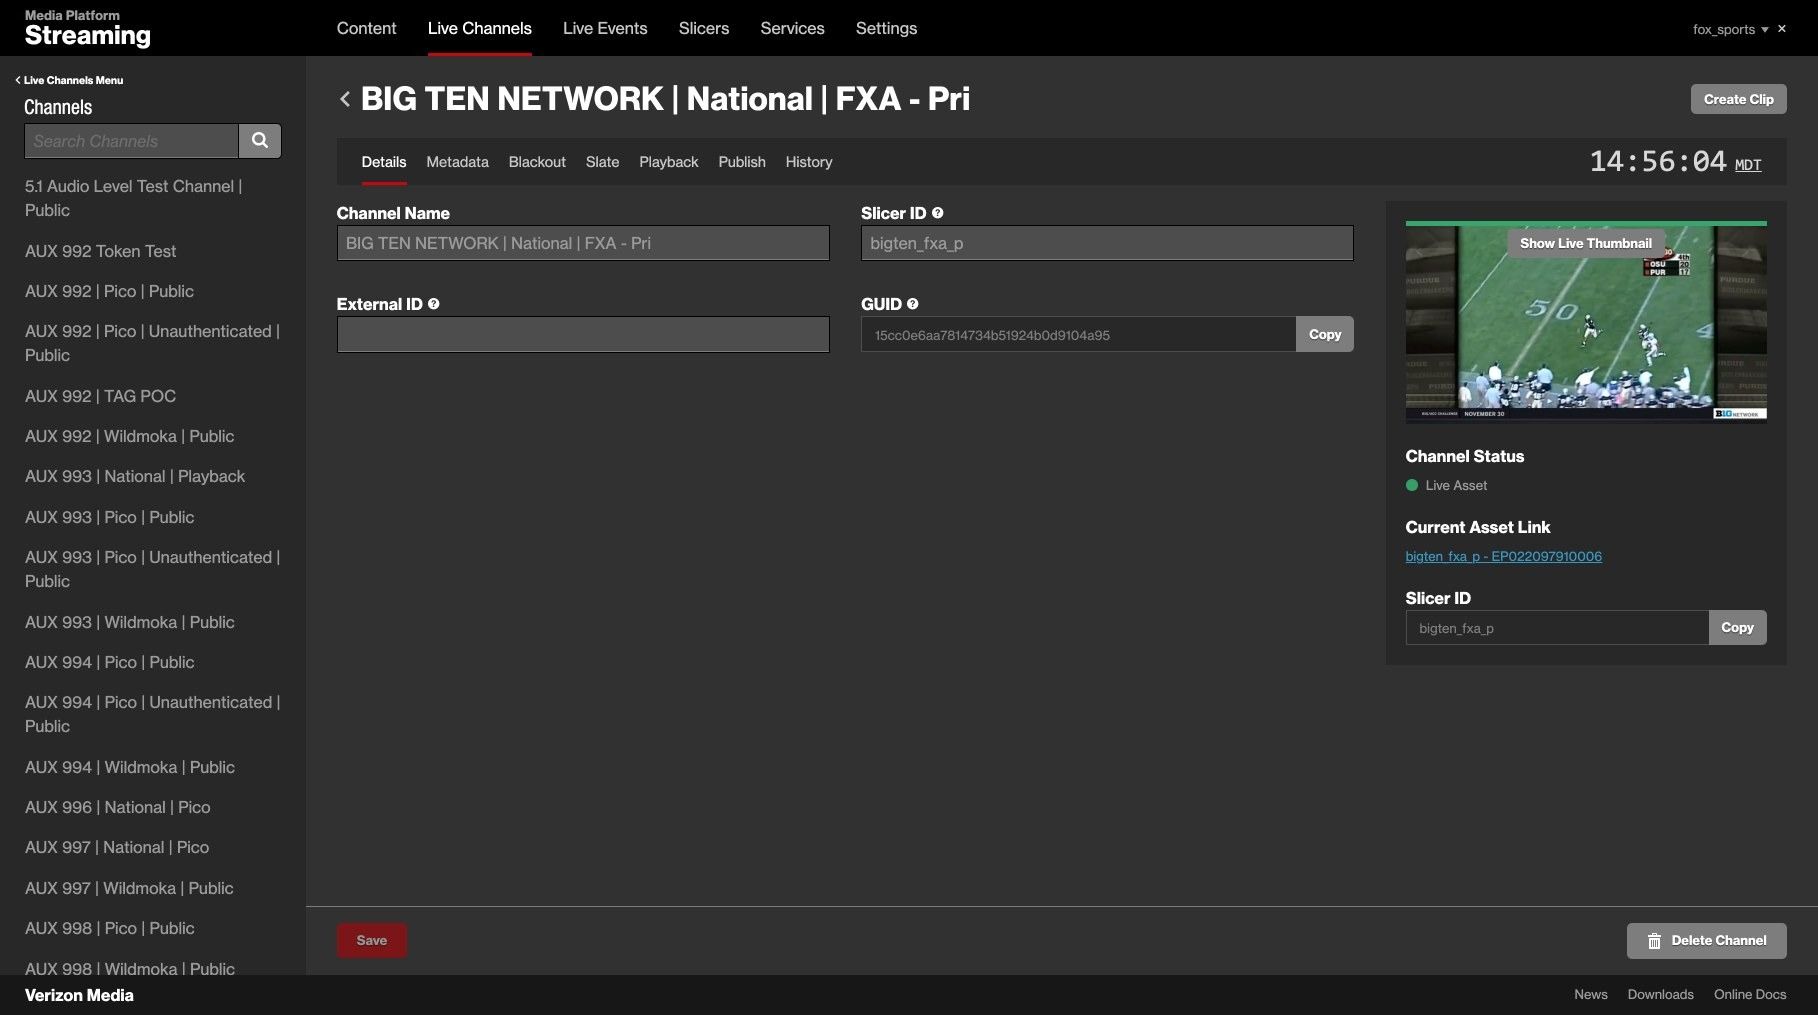Click the GUID help question icon
This screenshot has height=1015, width=1818.
coord(912,304)
